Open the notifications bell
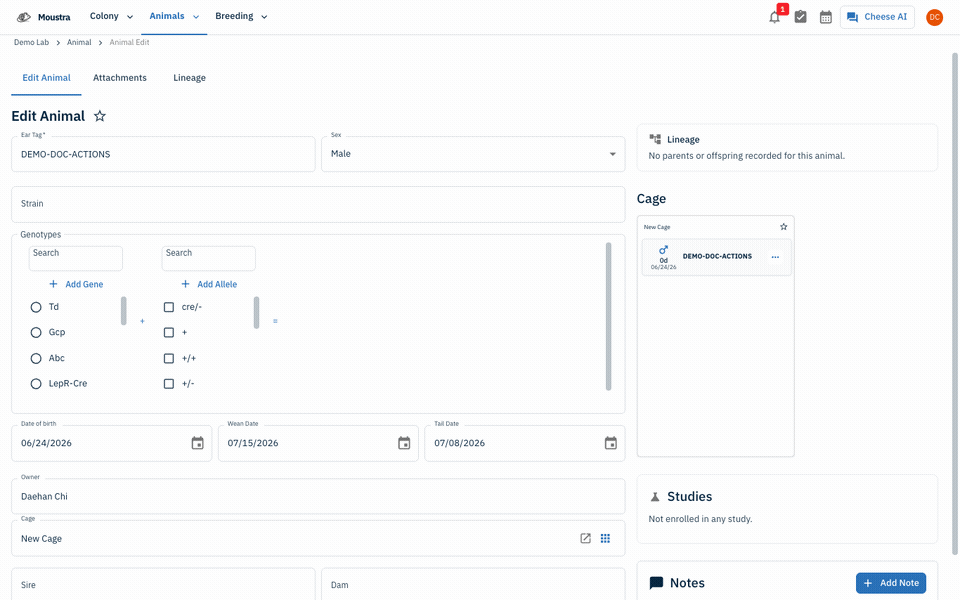Image resolution: width=960 pixels, height=600 pixels. [774, 17]
